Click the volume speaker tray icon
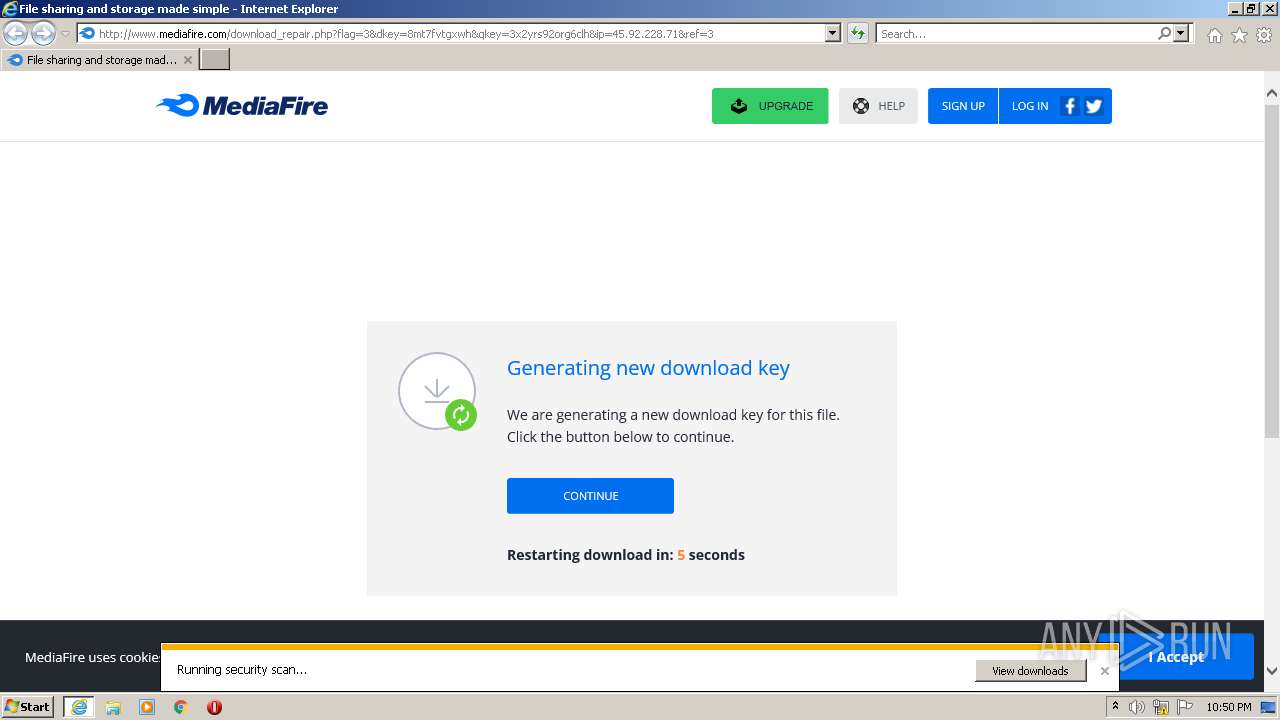Screen dimensions: 1280x720 pos(1137,707)
